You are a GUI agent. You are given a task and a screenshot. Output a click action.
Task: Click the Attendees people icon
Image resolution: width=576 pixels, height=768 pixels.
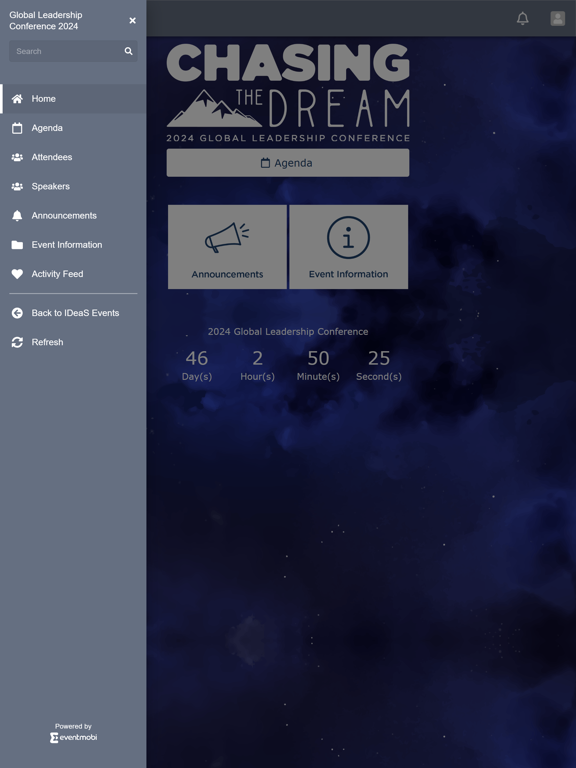point(17,157)
